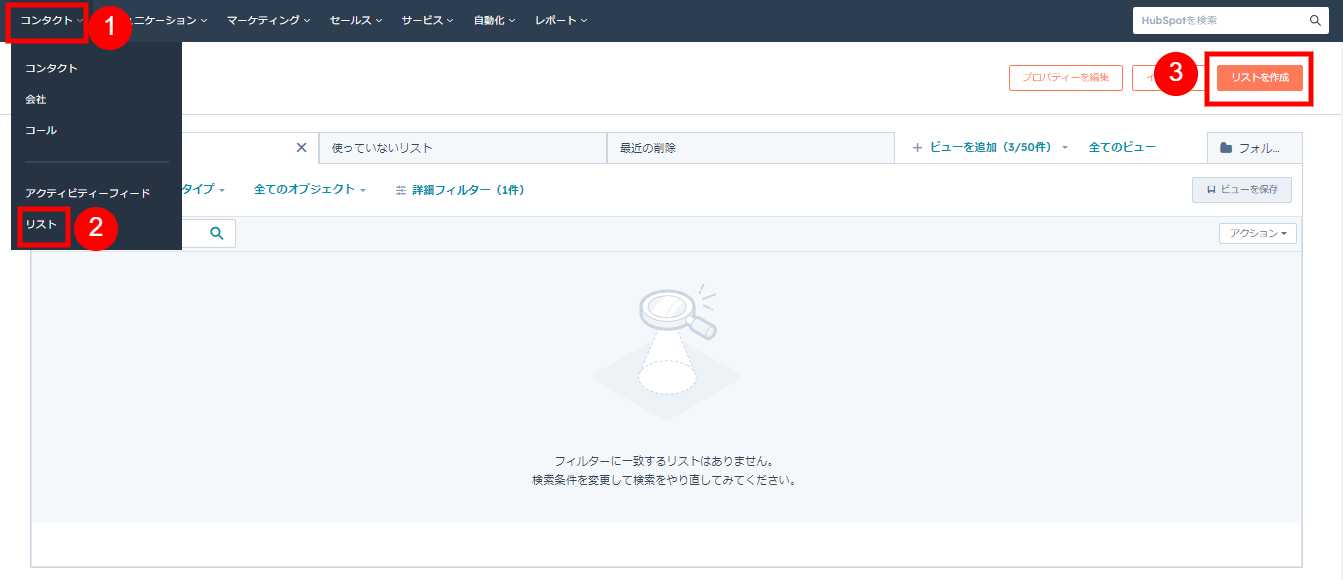Viewport: 1343px width, 580px height.
Task: Open 詳細フィルター（1件）
Action: (460, 189)
